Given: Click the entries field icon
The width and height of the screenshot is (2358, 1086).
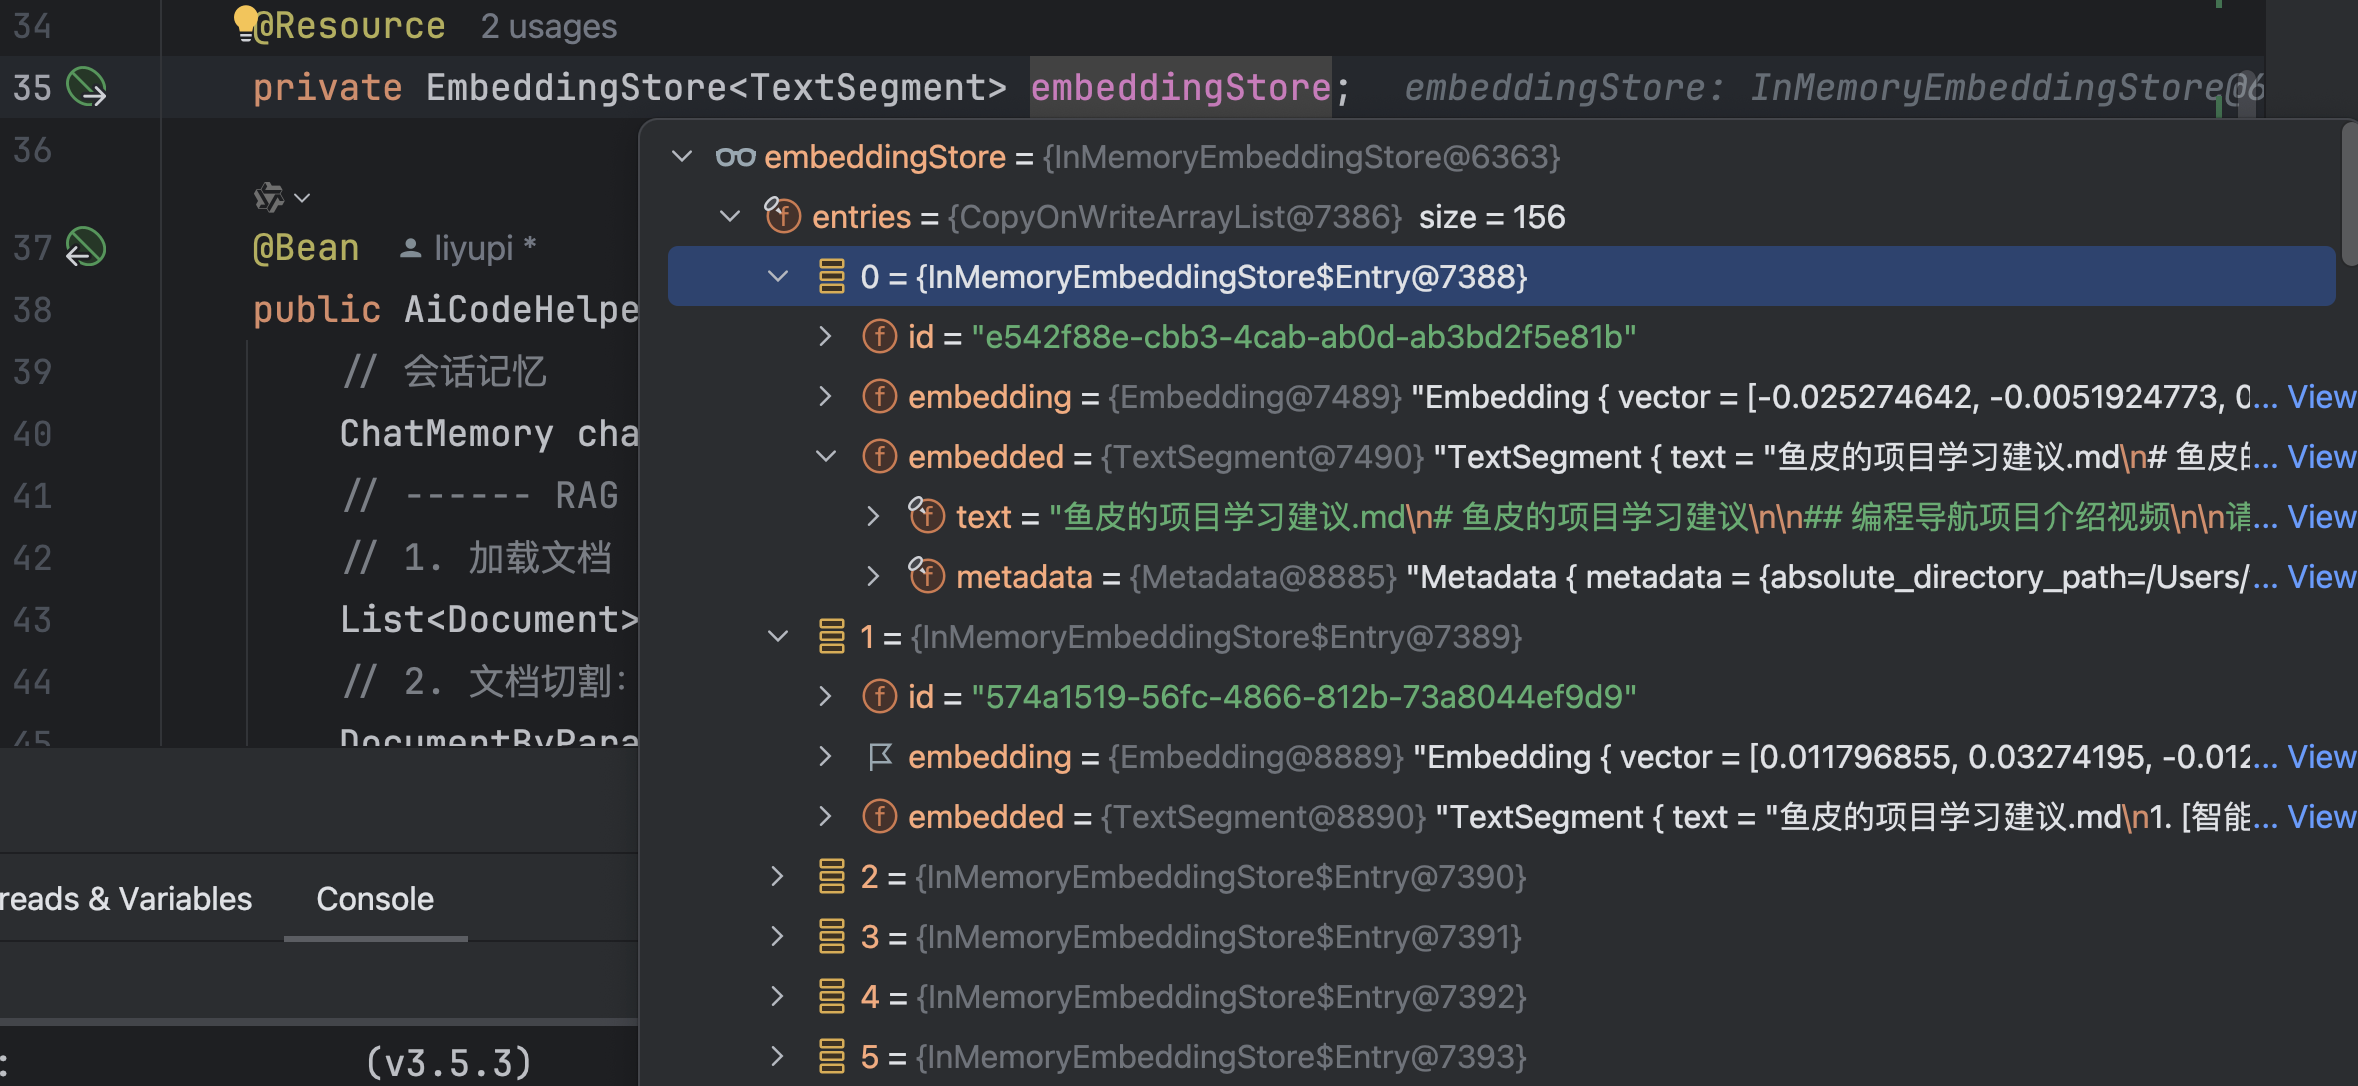Looking at the screenshot, I should click(x=782, y=216).
